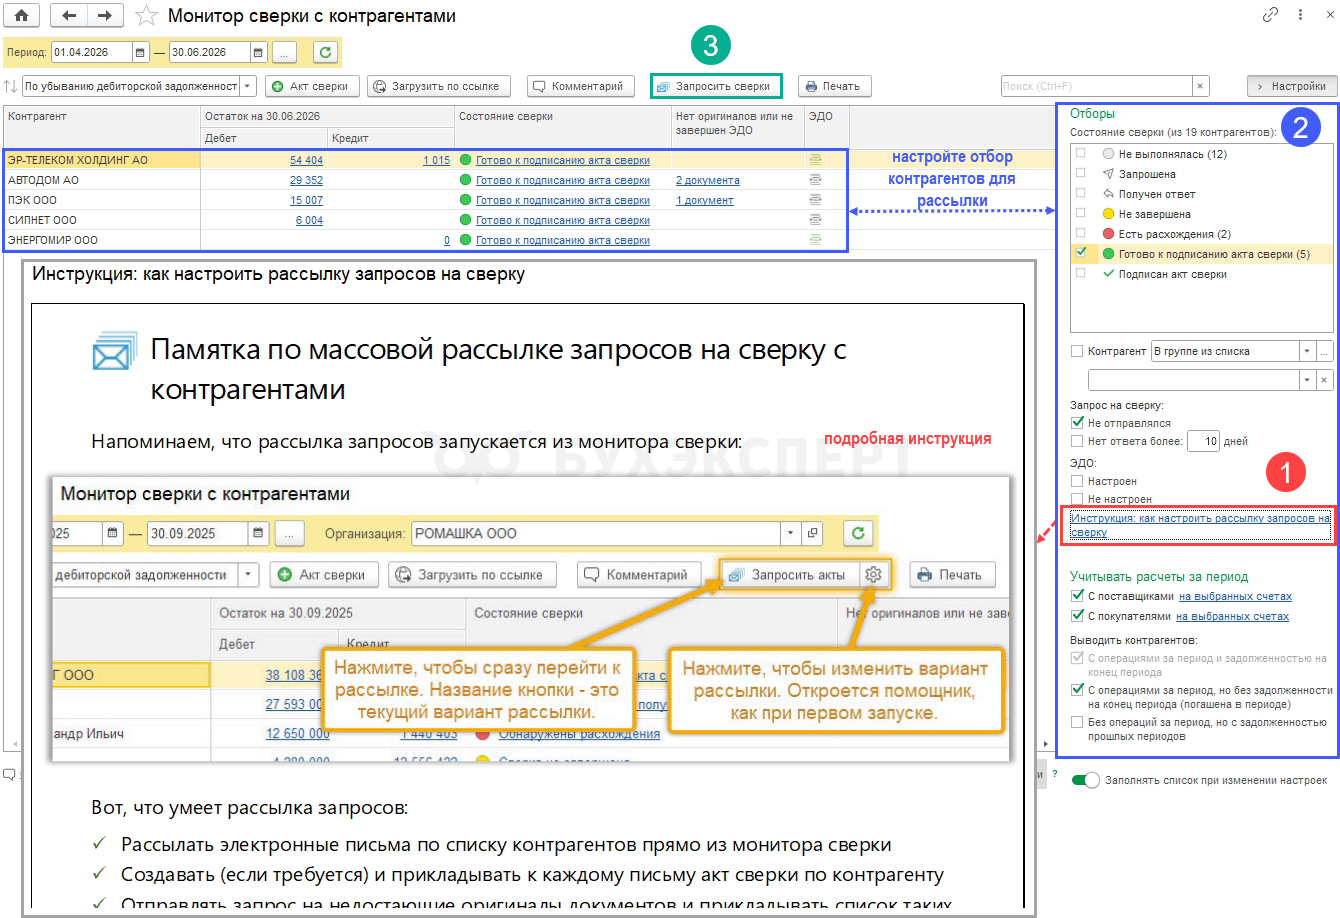The width and height of the screenshot is (1340, 918).
Task: Open the three-dot more actions menu
Action: point(1300,15)
